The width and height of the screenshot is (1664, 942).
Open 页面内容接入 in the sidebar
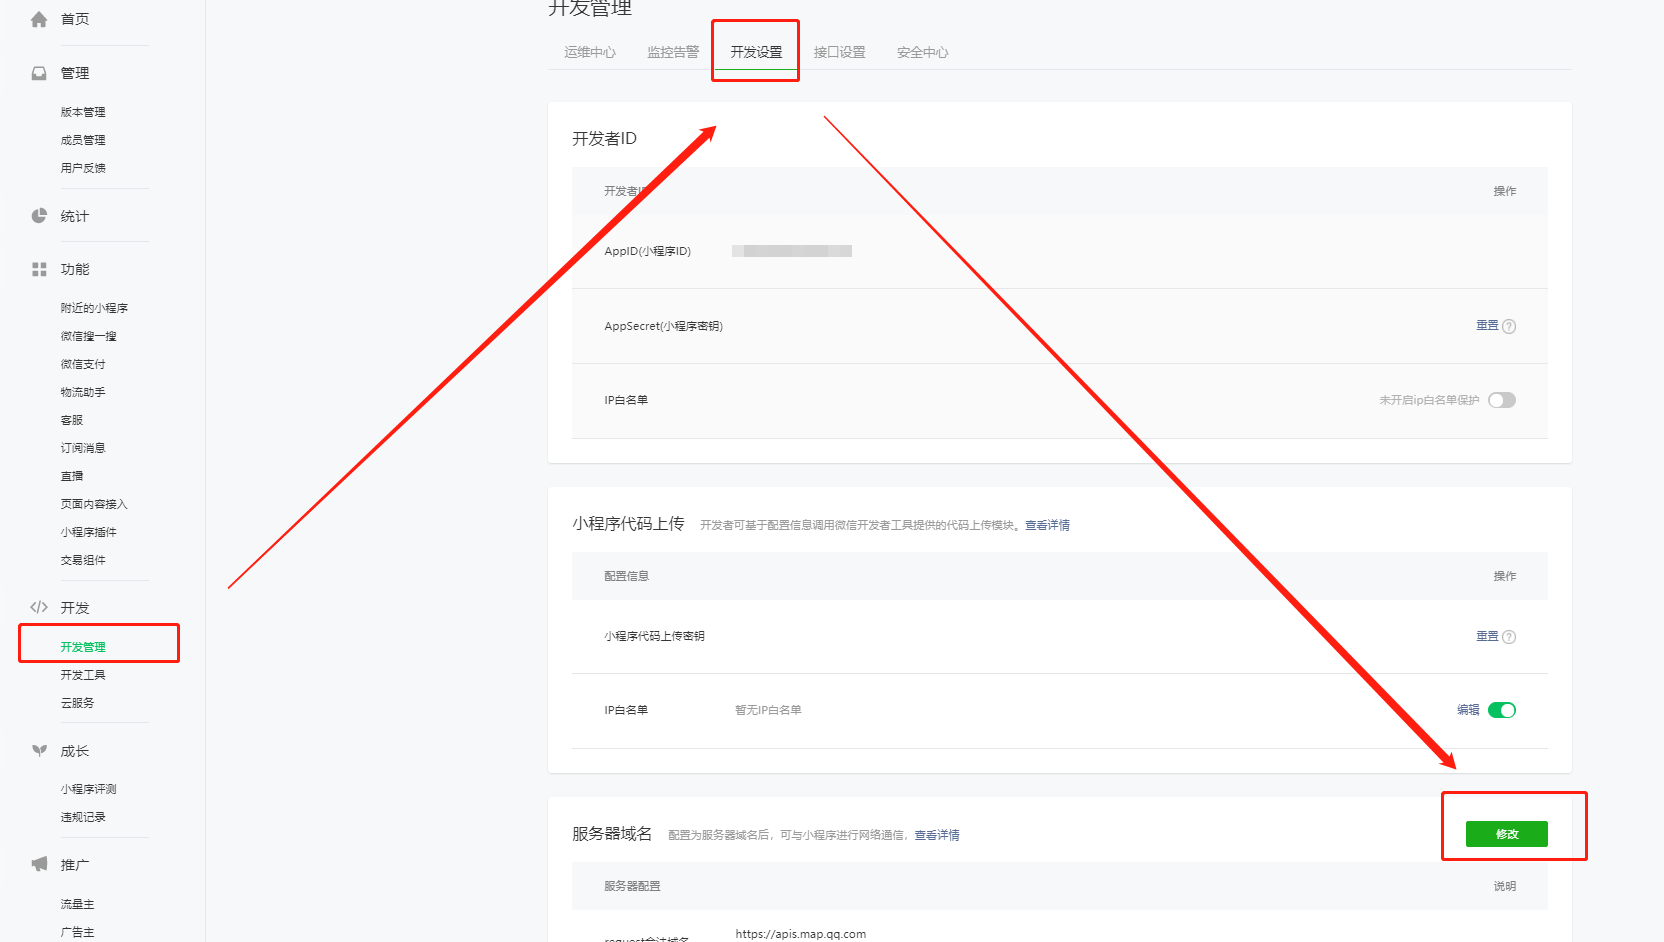(94, 504)
